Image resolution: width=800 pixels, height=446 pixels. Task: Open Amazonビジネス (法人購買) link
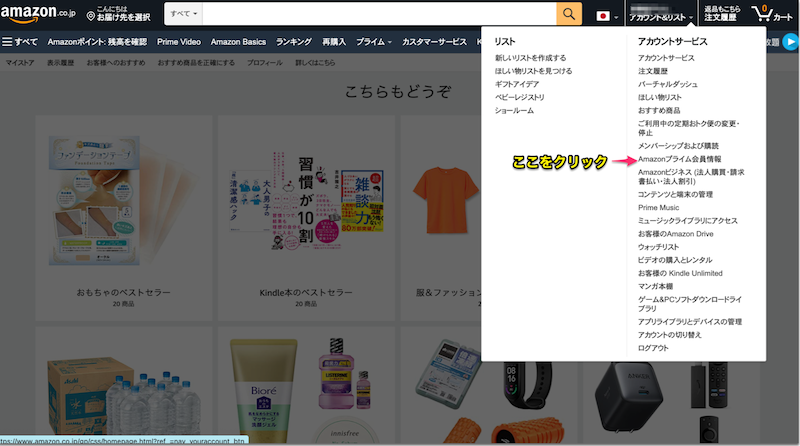point(691,177)
